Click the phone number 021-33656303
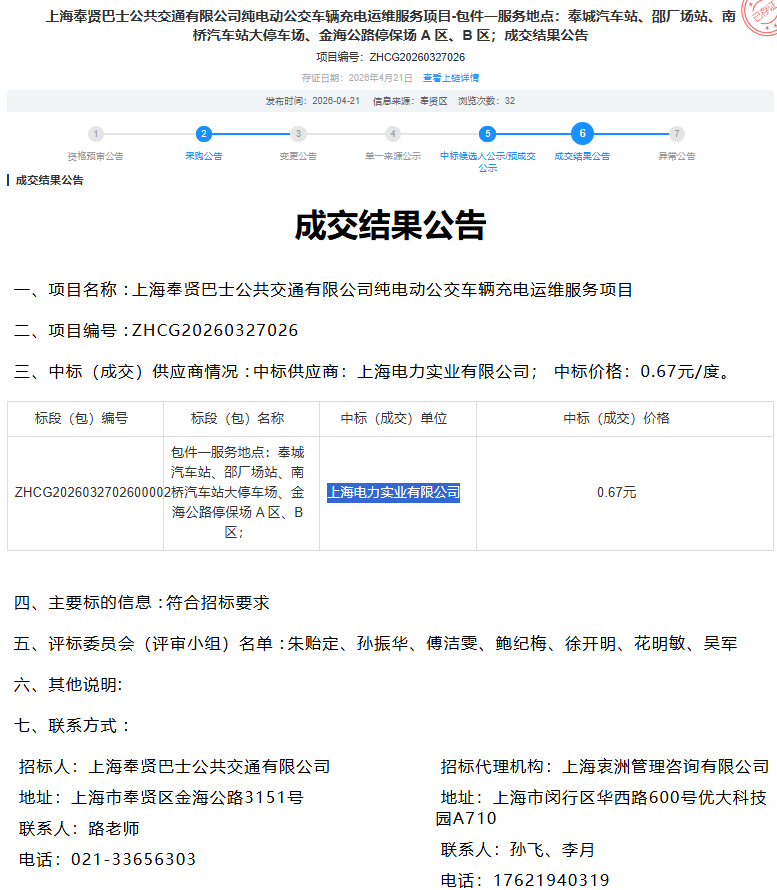Viewport: 777px width, 890px height. click(132, 859)
